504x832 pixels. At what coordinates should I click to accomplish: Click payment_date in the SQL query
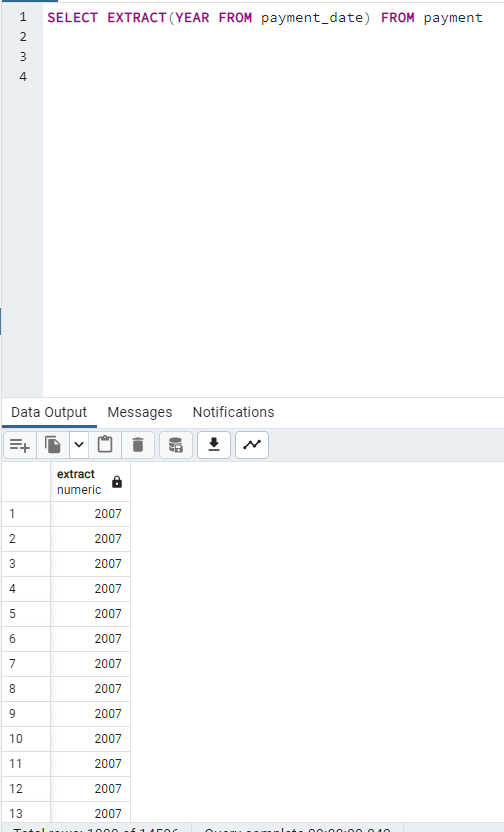(312, 18)
